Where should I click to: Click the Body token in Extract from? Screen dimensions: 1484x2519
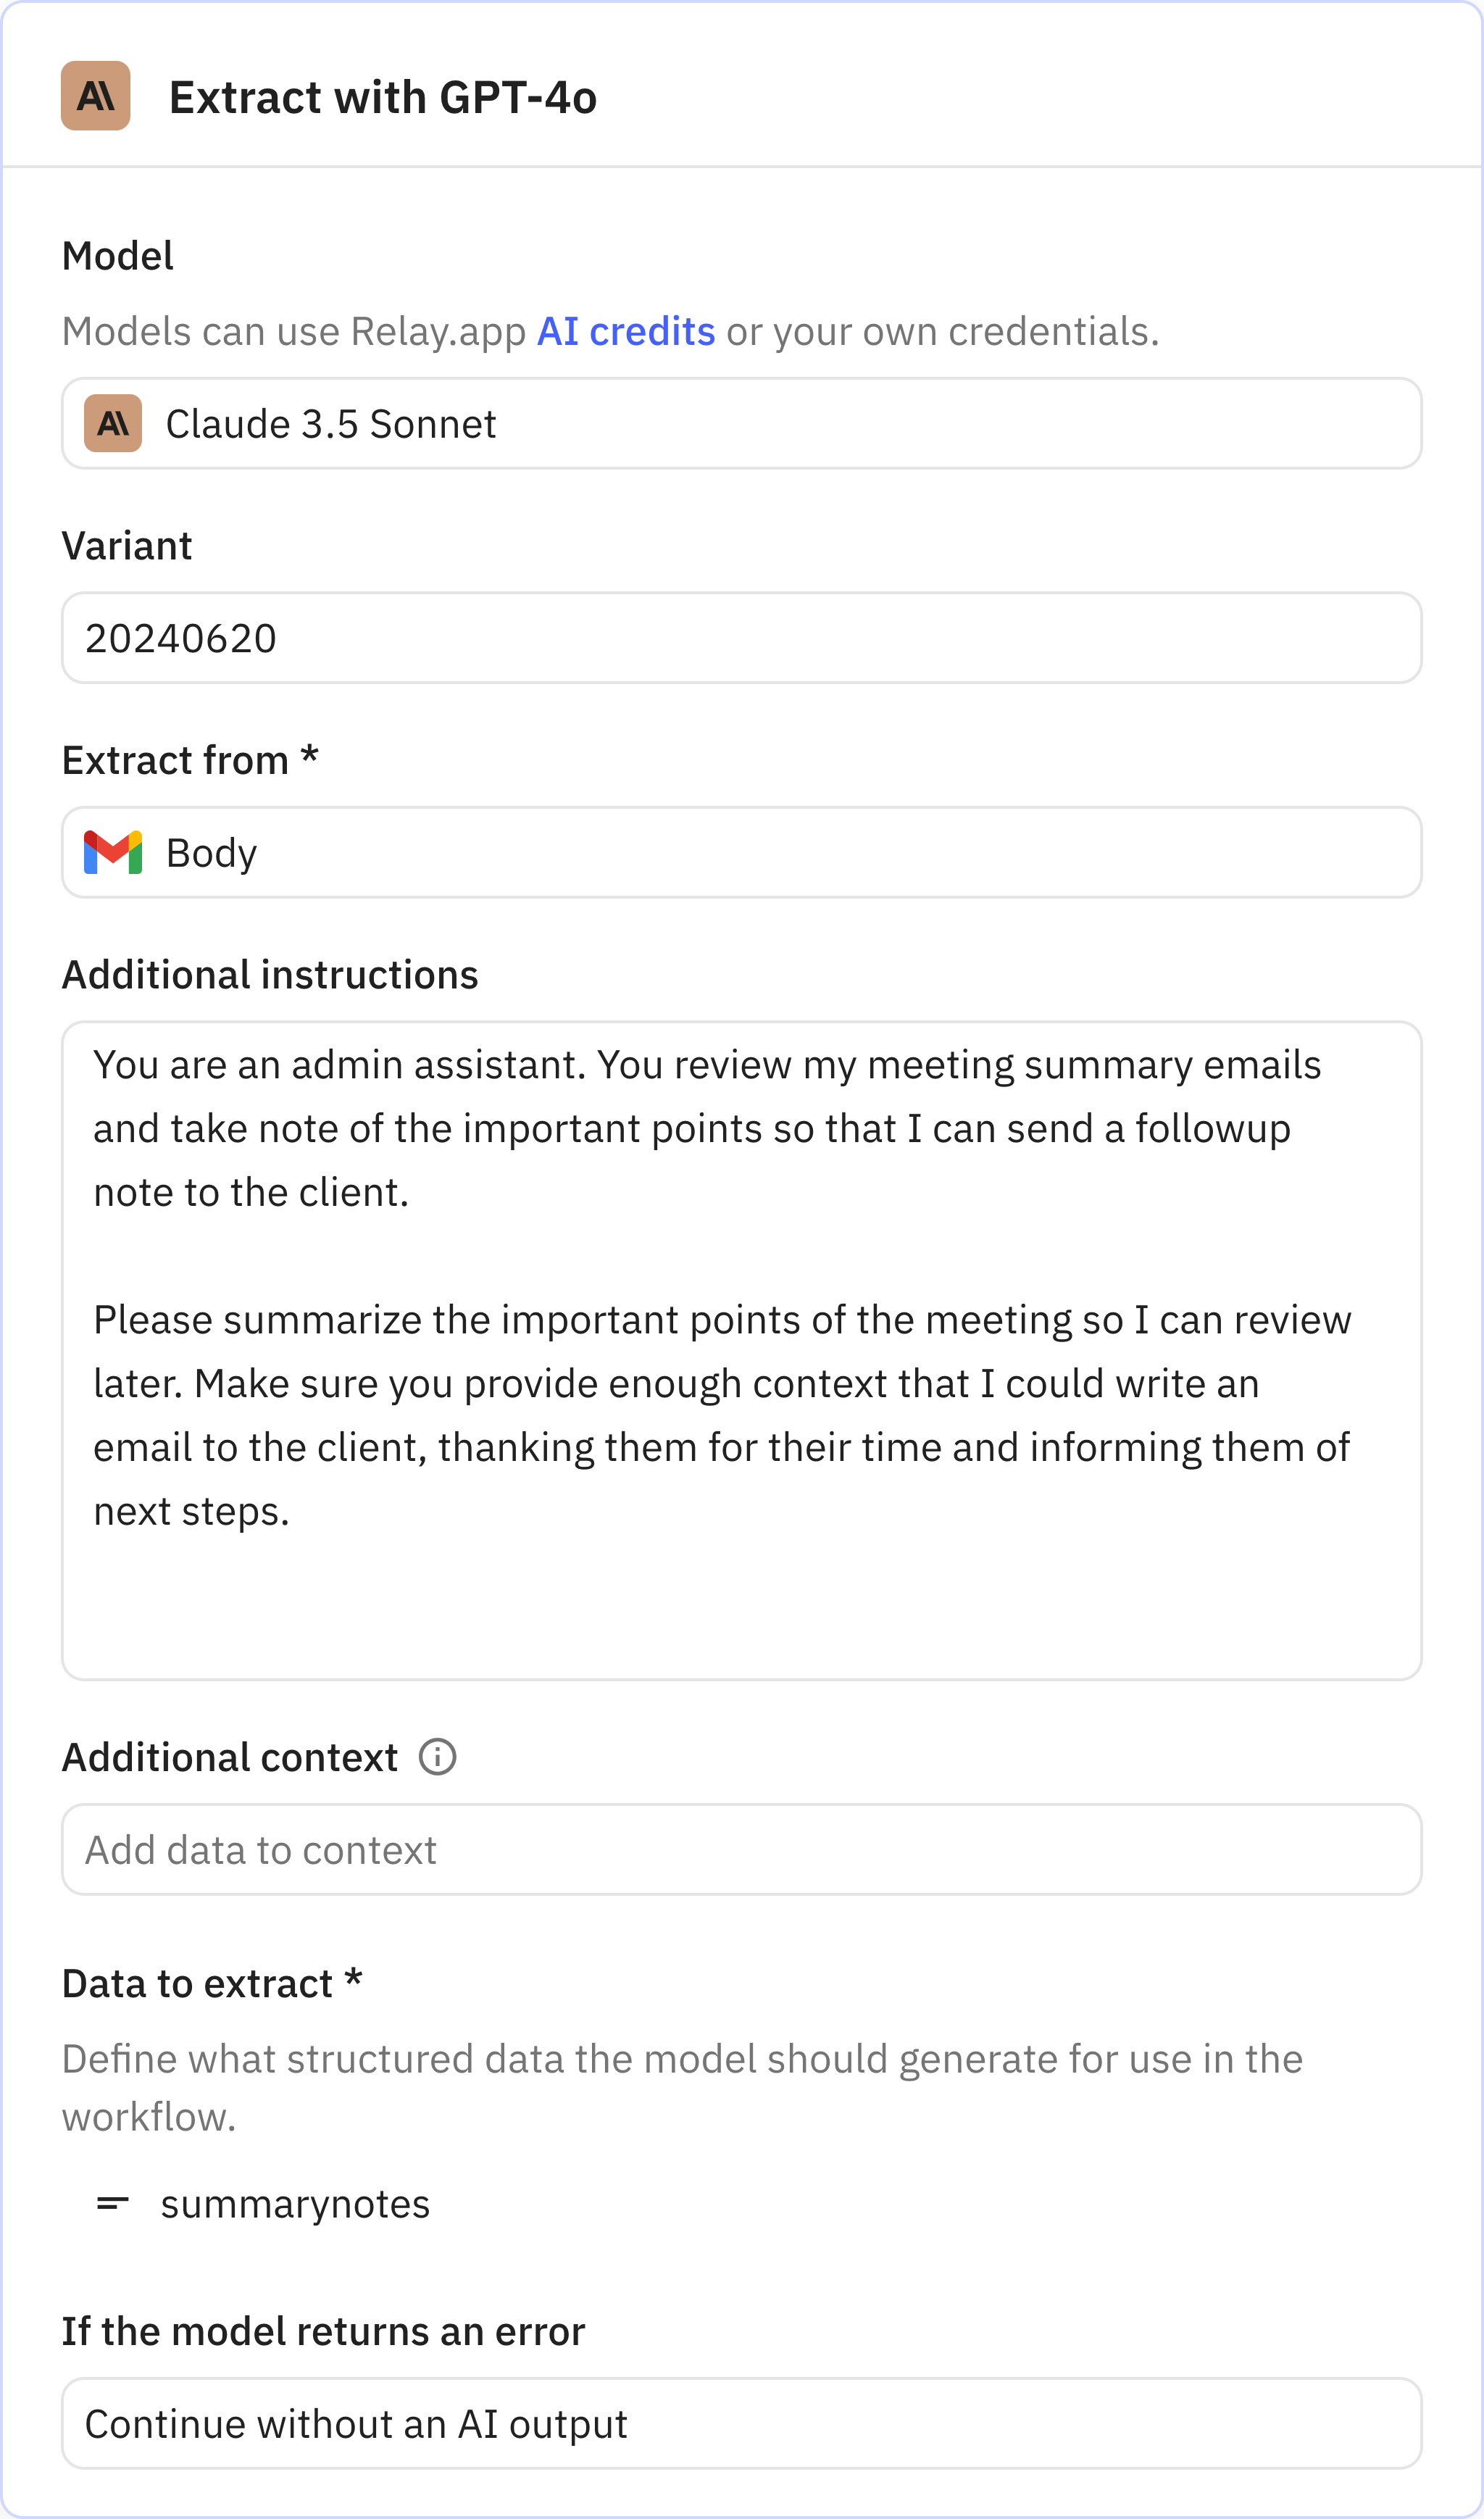(x=211, y=852)
